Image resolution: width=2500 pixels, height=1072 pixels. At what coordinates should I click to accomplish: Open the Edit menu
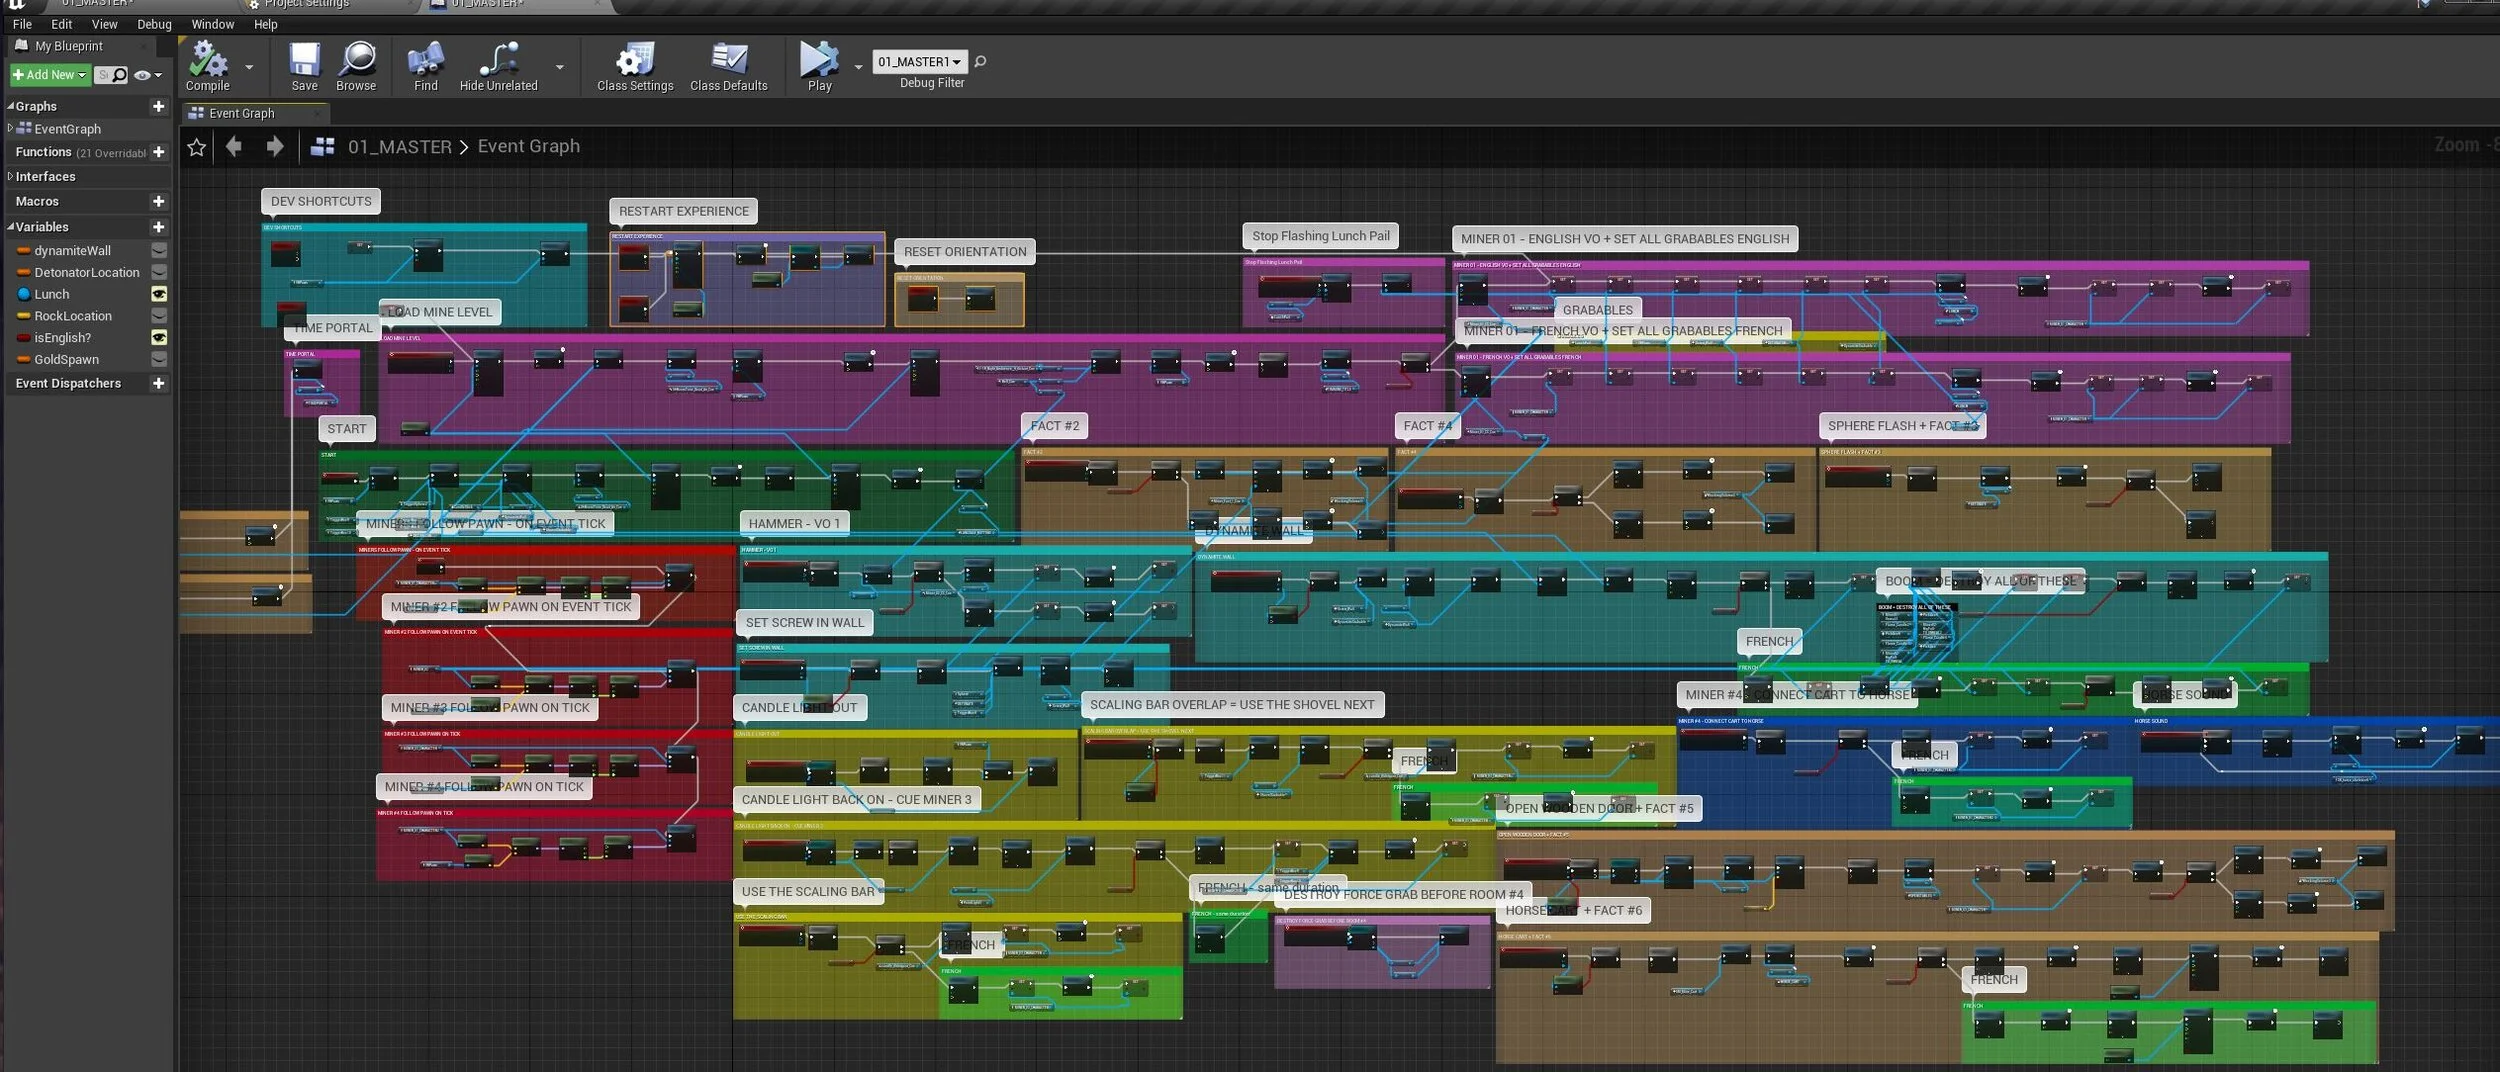(x=62, y=24)
